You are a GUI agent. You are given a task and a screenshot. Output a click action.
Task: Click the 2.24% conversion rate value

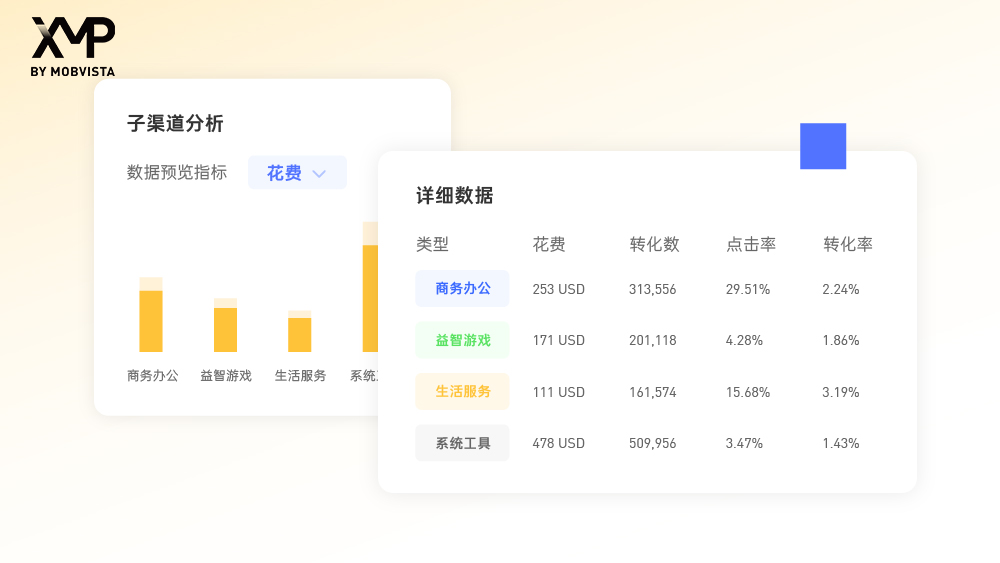841,289
